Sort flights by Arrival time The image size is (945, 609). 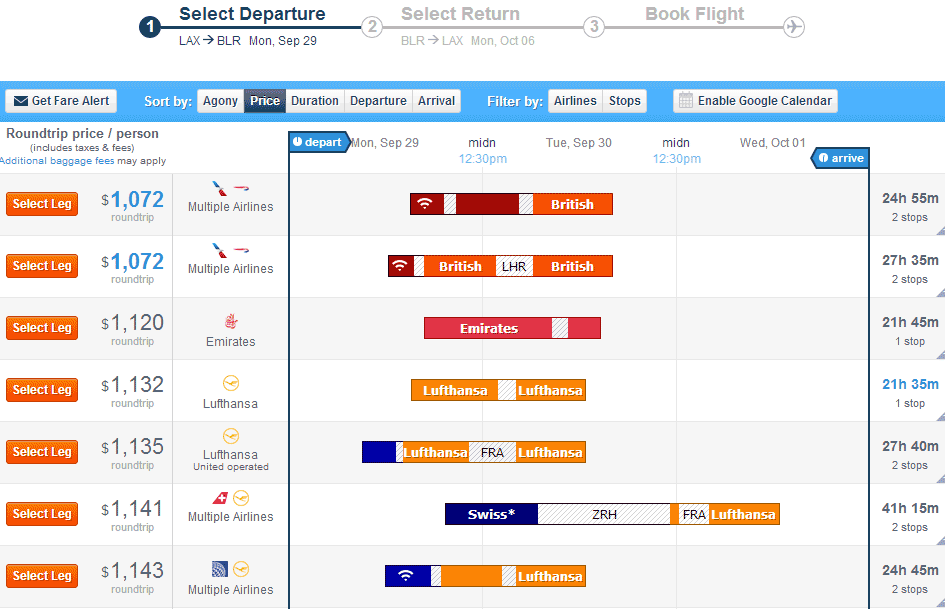(437, 101)
